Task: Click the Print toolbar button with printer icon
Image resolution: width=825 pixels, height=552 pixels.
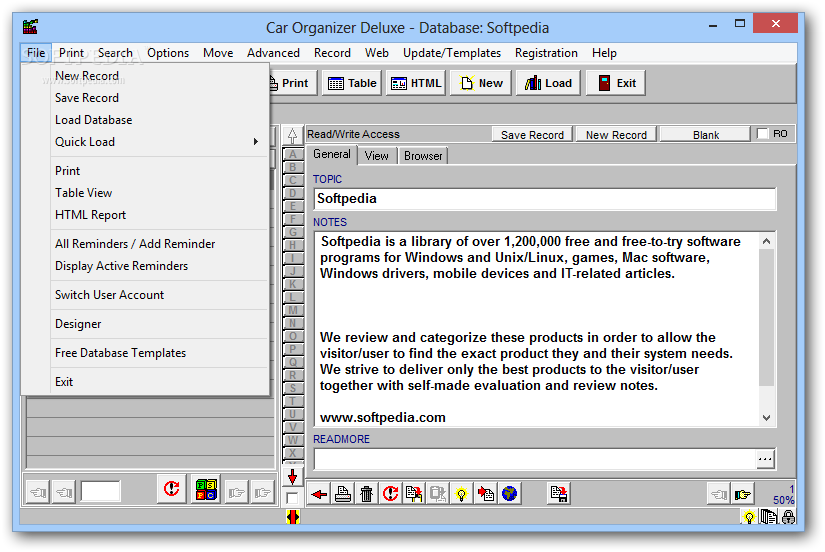Action: coord(293,83)
